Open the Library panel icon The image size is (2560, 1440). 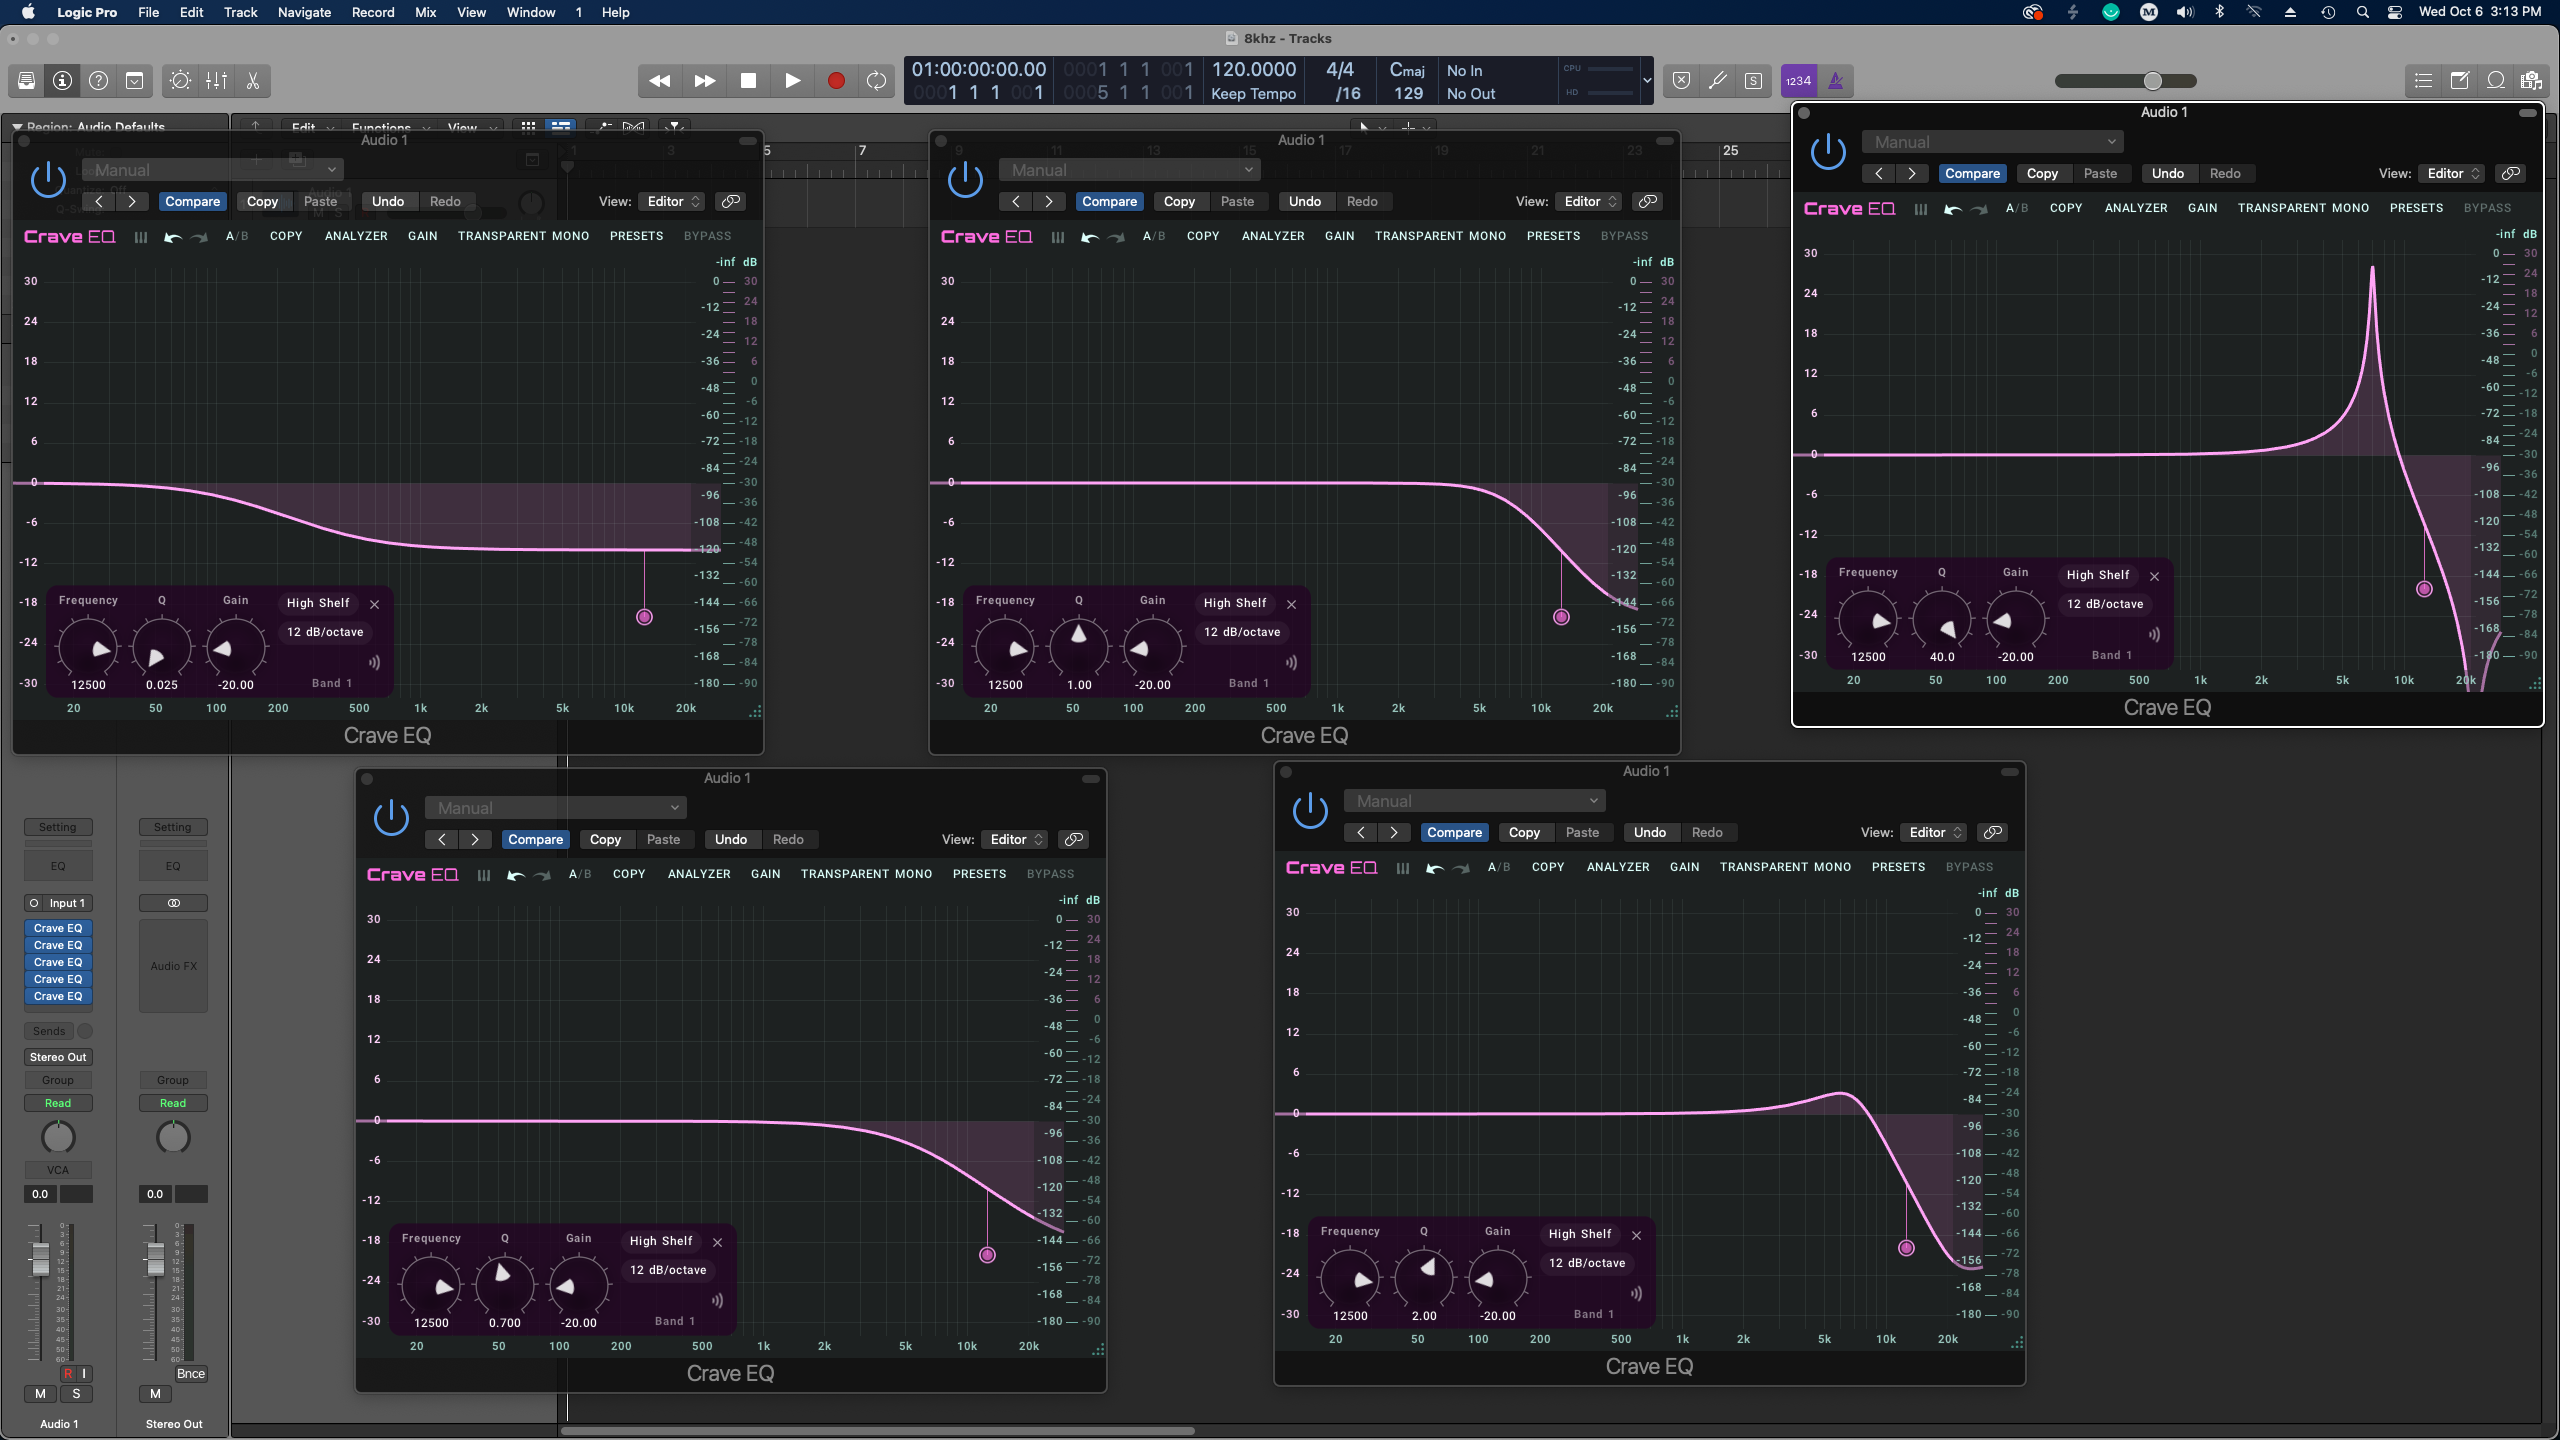[27, 81]
